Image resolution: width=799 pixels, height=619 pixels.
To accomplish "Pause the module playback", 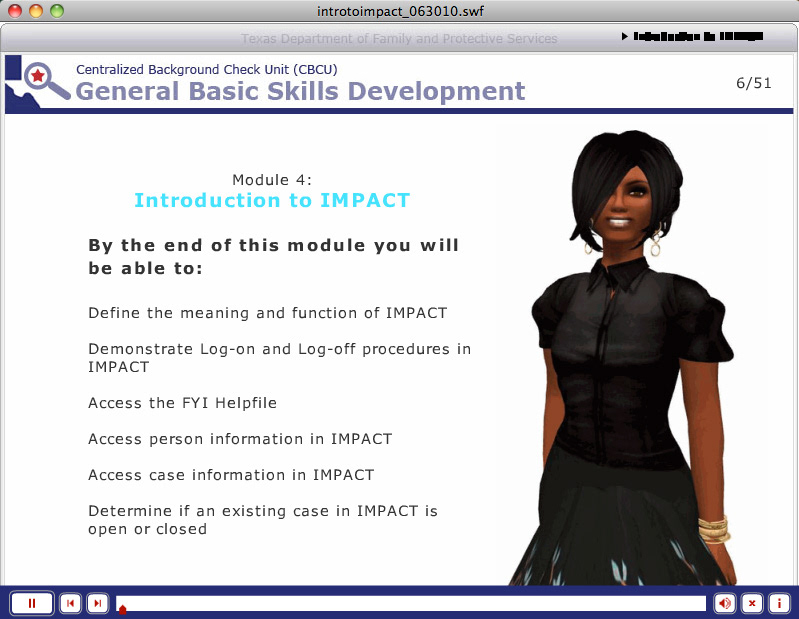I will click(32, 603).
